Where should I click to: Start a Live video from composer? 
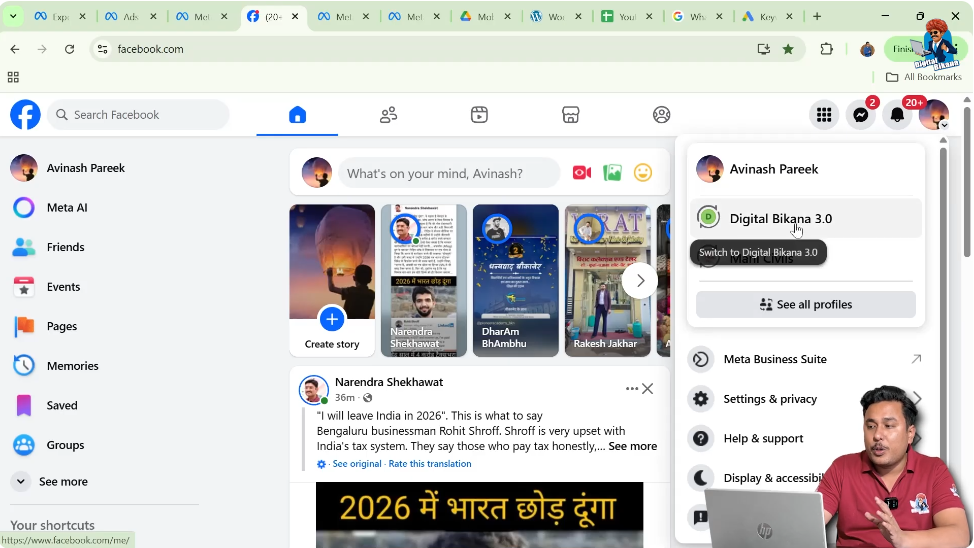(x=582, y=173)
